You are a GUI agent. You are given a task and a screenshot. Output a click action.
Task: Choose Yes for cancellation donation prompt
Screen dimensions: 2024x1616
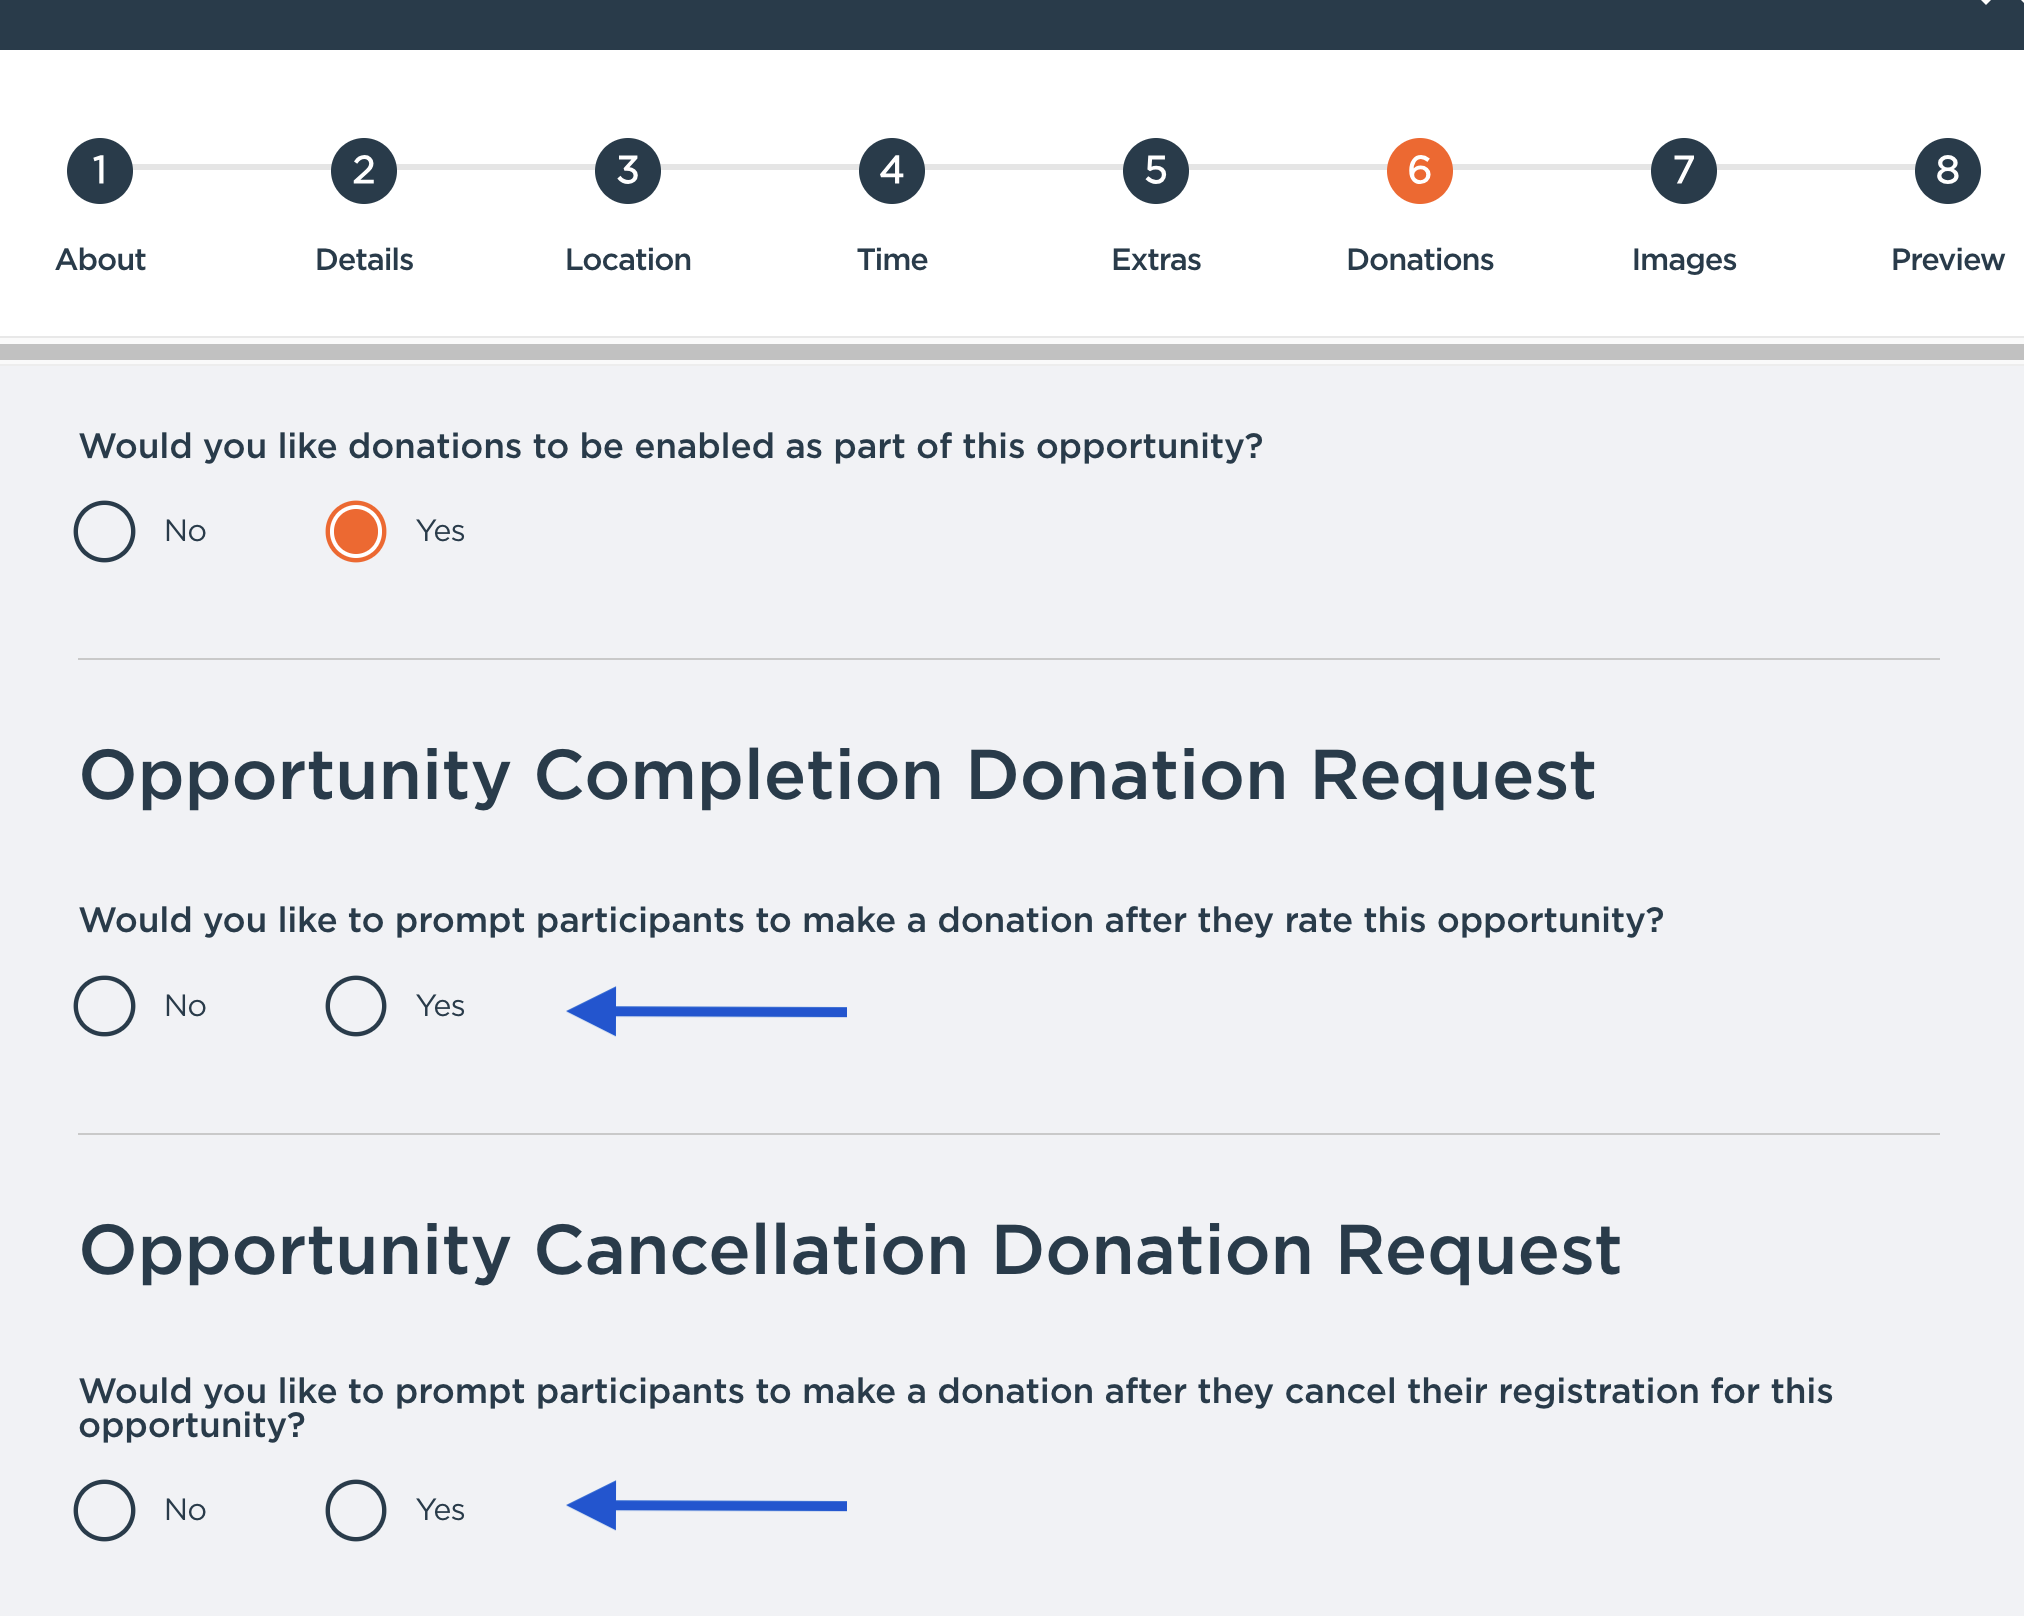[356, 1510]
